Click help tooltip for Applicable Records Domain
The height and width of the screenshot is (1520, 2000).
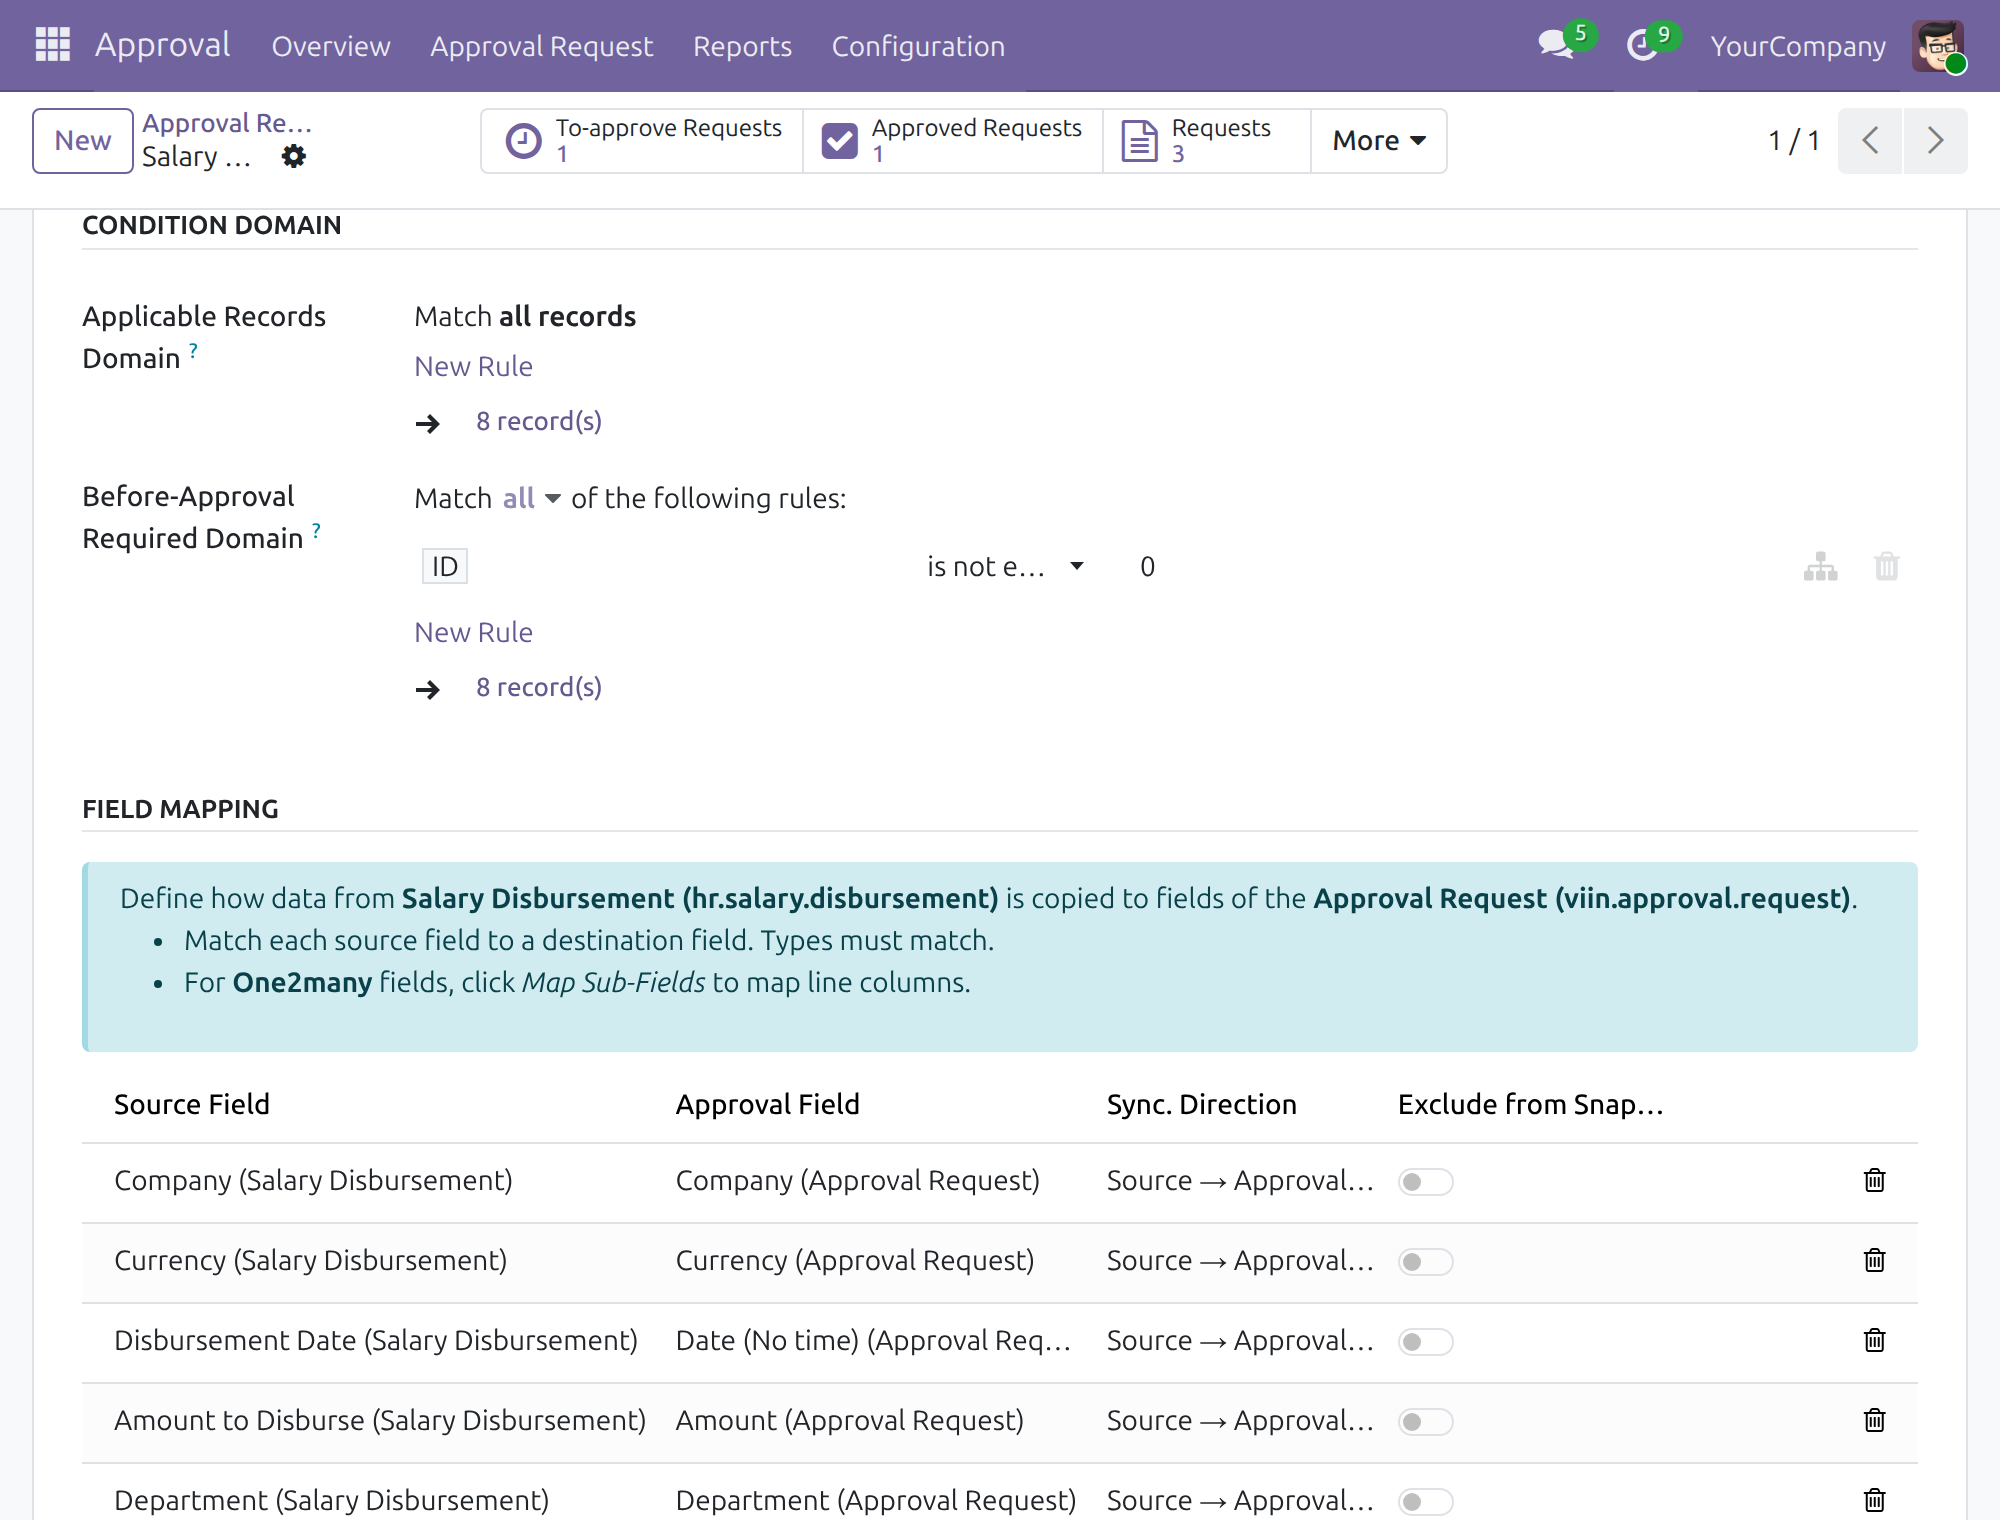coord(194,350)
